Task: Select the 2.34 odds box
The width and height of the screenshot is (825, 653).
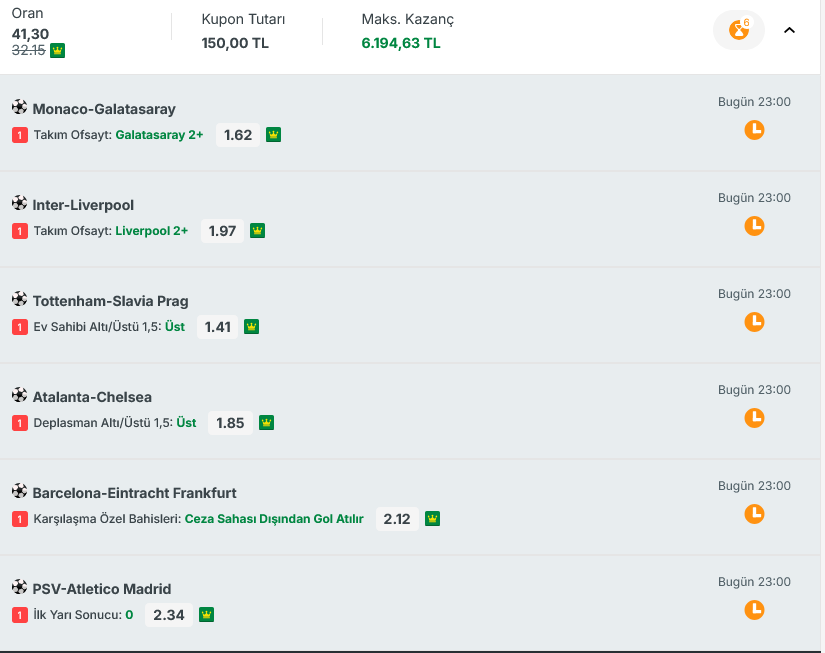Action: point(168,615)
